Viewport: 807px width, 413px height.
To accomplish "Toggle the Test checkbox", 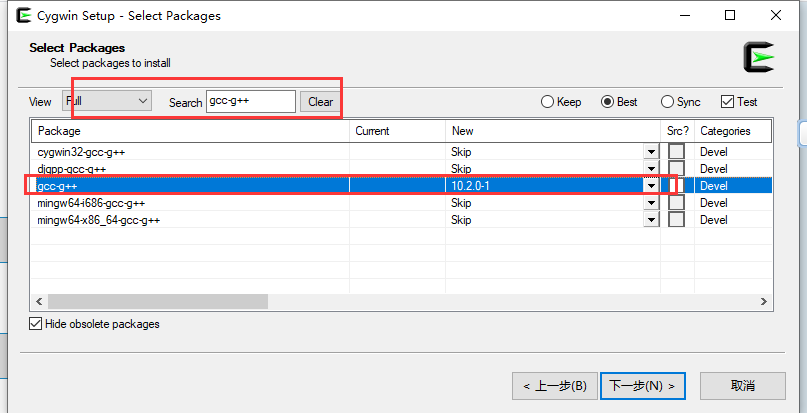I will 739,102.
